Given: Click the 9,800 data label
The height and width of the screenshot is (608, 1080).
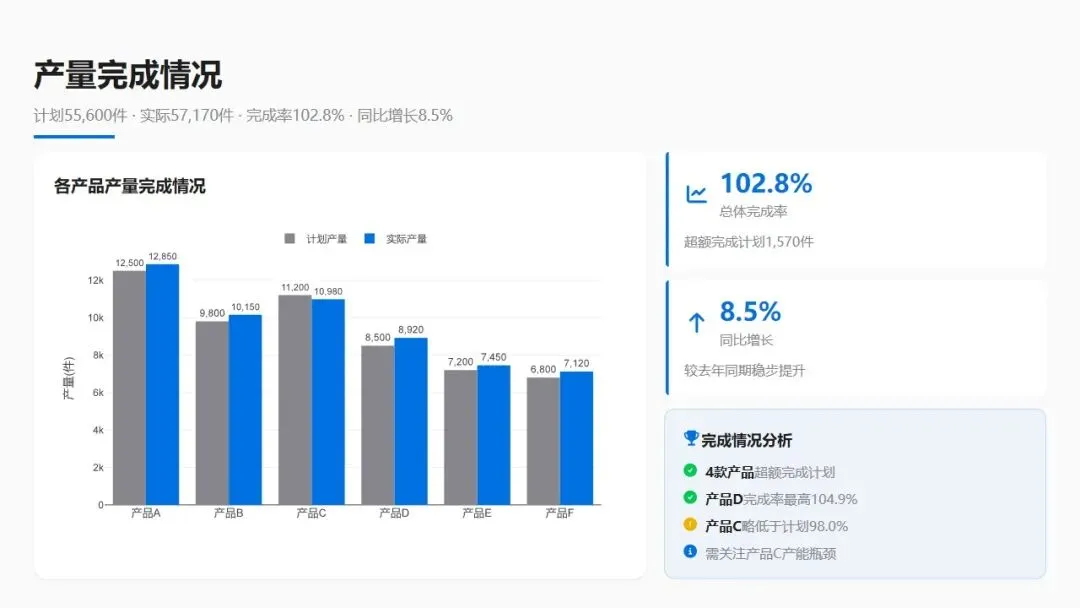Looking at the screenshot, I should [212, 313].
